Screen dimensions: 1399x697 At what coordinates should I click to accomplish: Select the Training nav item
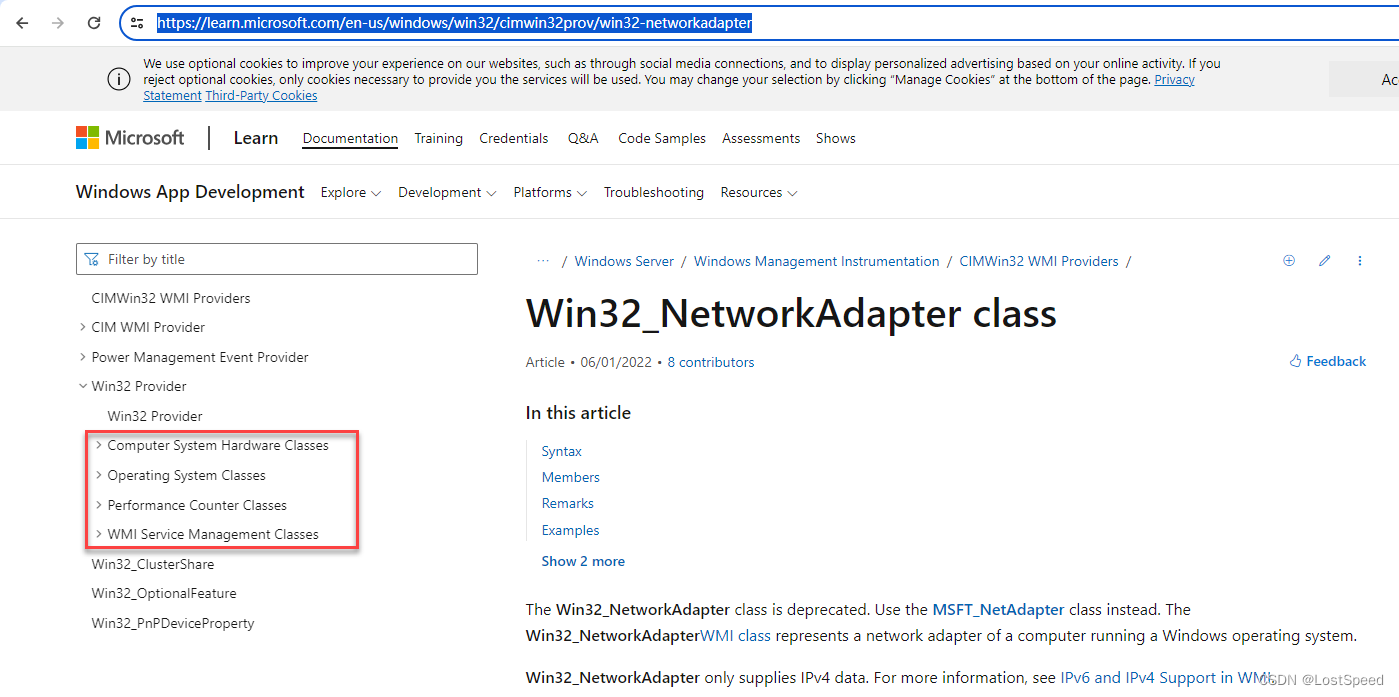[x=438, y=138]
